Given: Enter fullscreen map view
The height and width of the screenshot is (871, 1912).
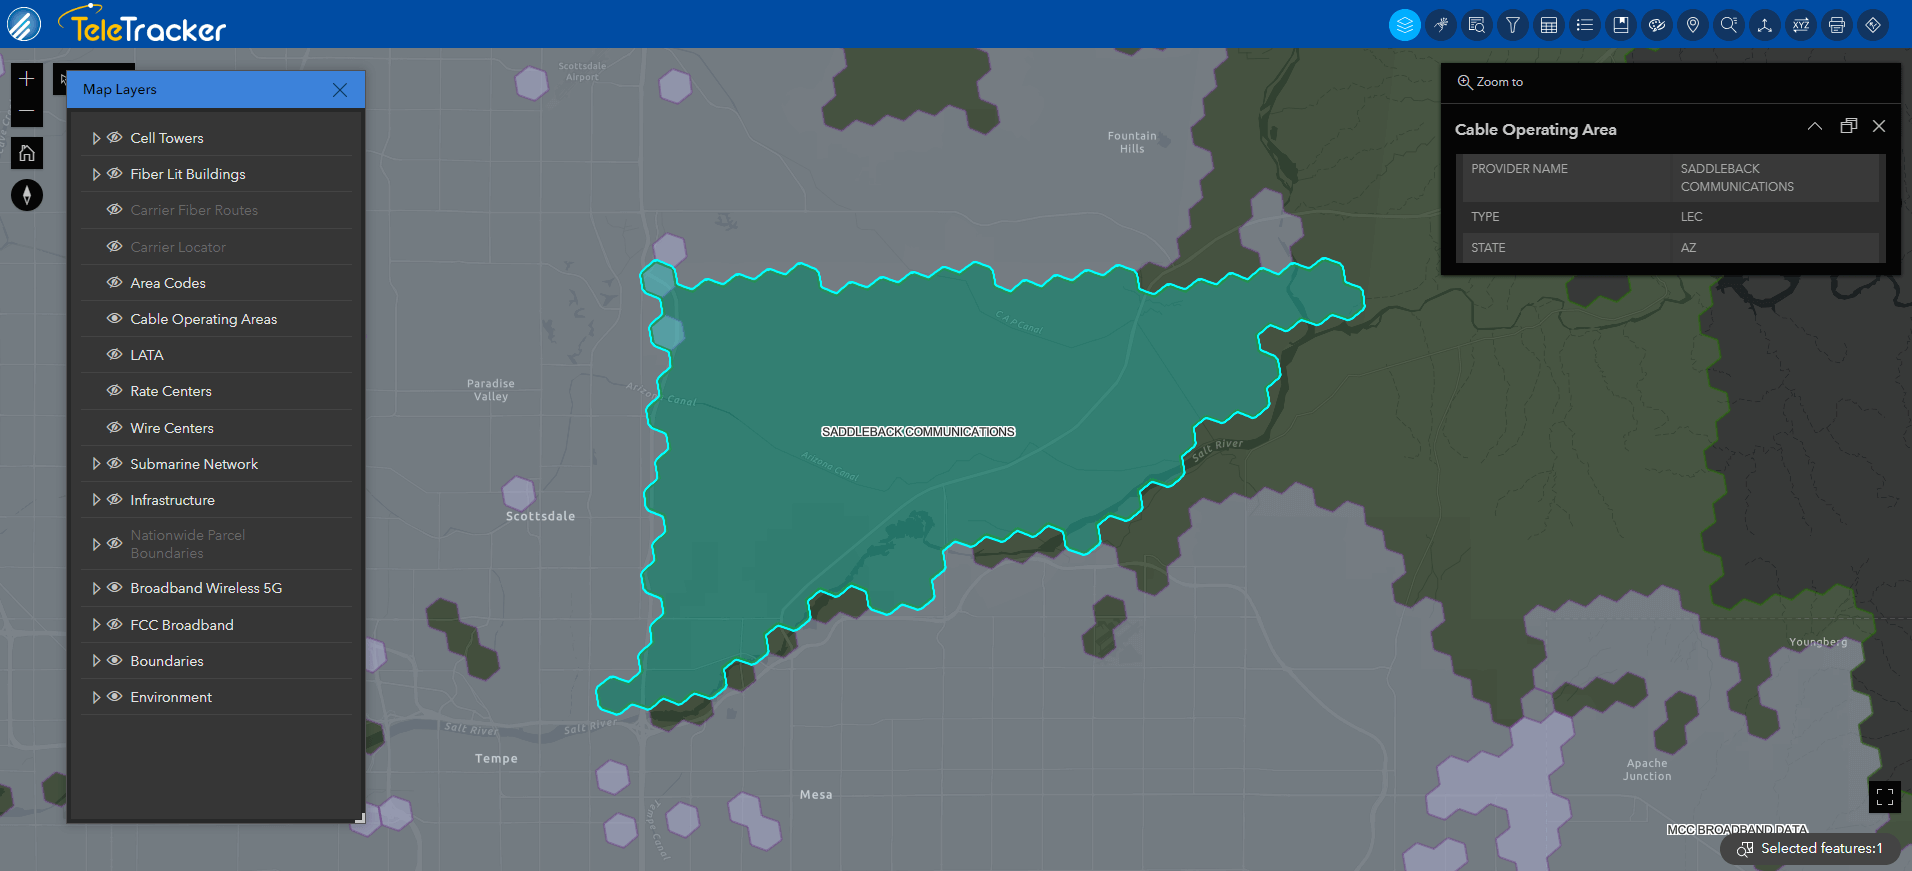Looking at the screenshot, I should tap(1885, 797).
